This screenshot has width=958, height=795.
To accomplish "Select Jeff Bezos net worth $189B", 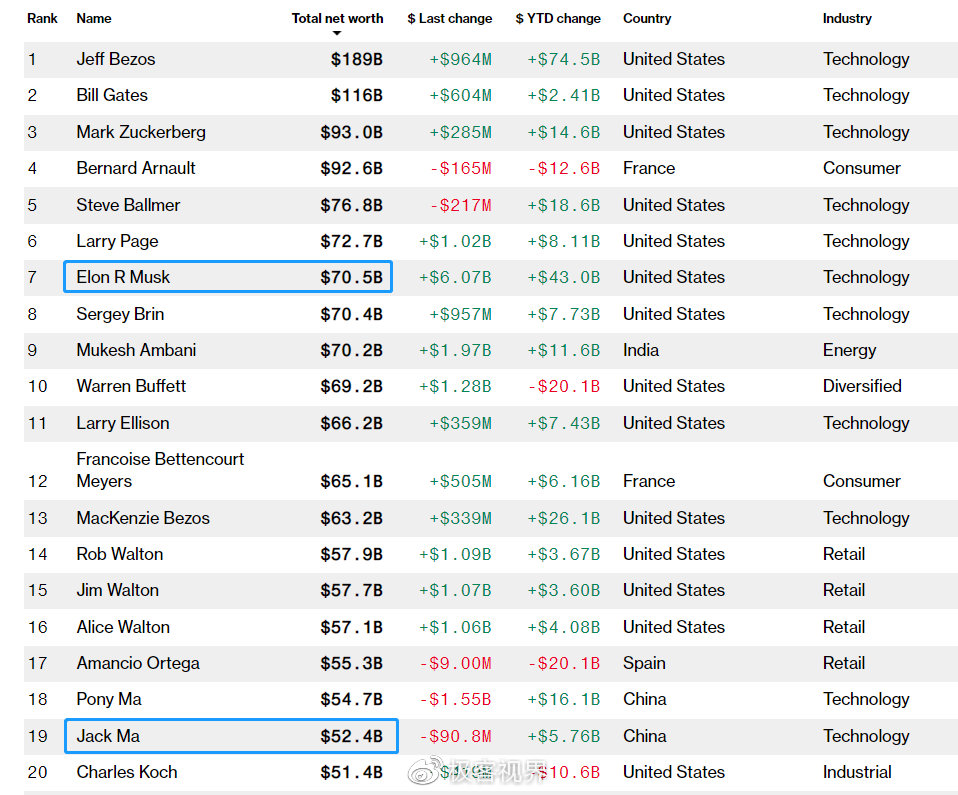I will coord(357,59).
